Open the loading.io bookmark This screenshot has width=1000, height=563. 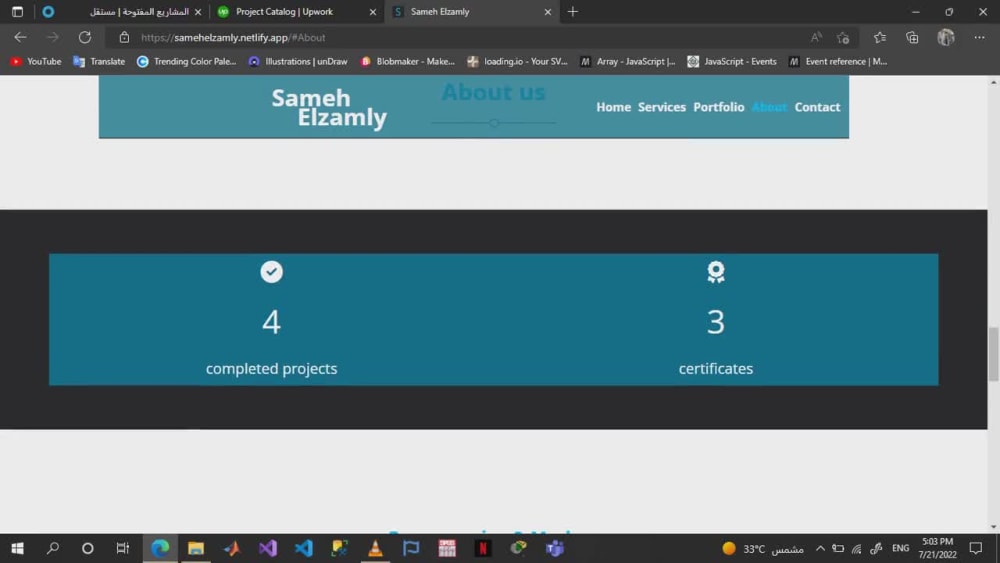[x=517, y=61]
